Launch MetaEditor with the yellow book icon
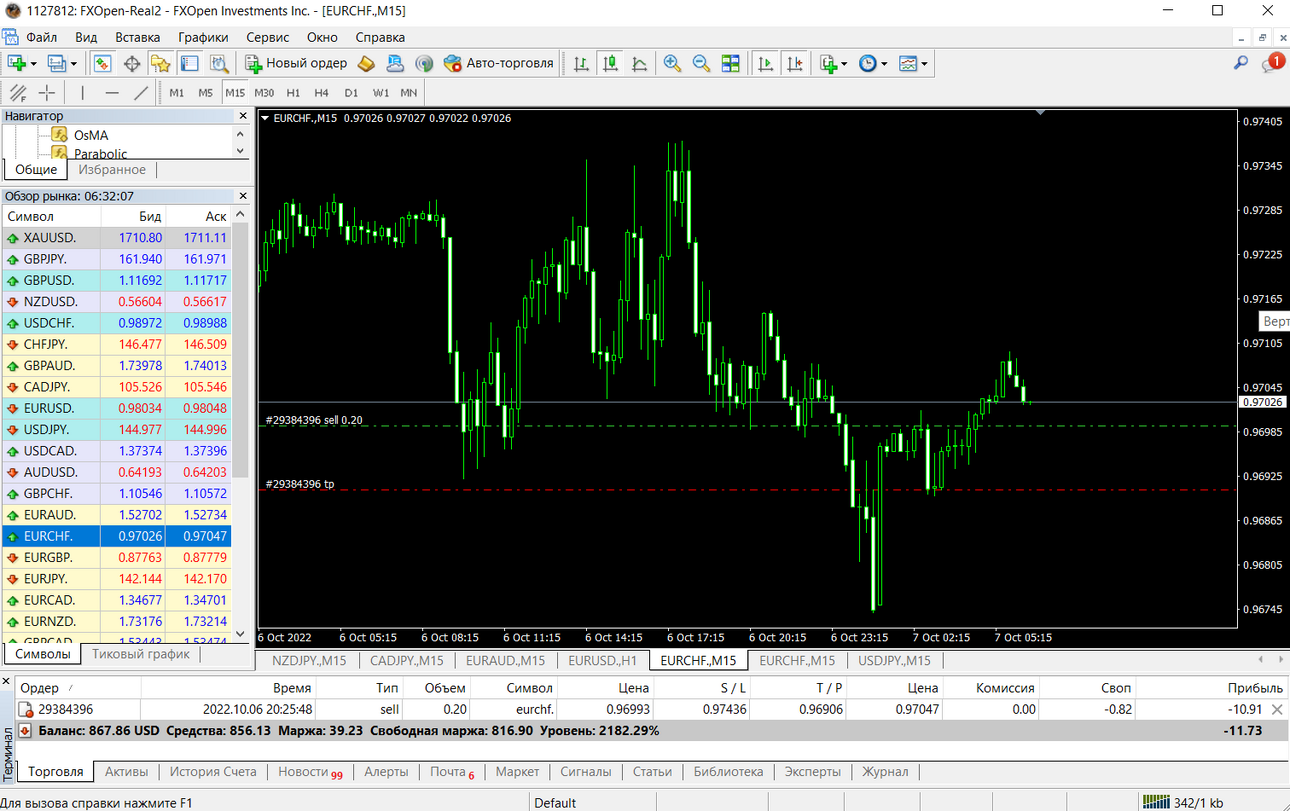Viewport: 1290px width, 811px height. click(366, 63)
